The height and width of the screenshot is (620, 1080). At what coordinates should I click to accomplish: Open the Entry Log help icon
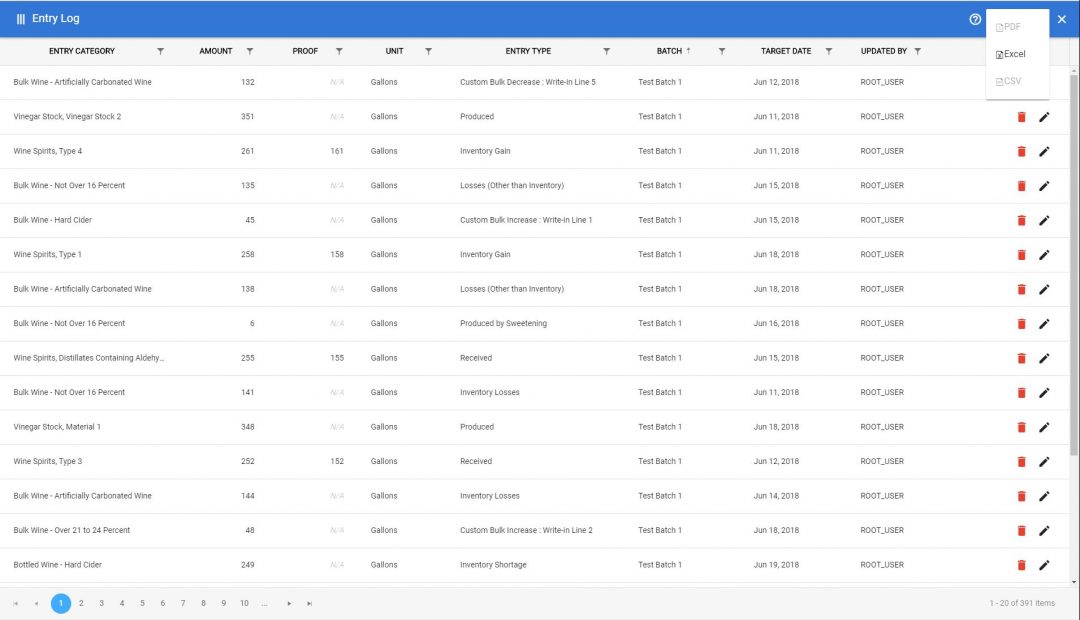974,19
